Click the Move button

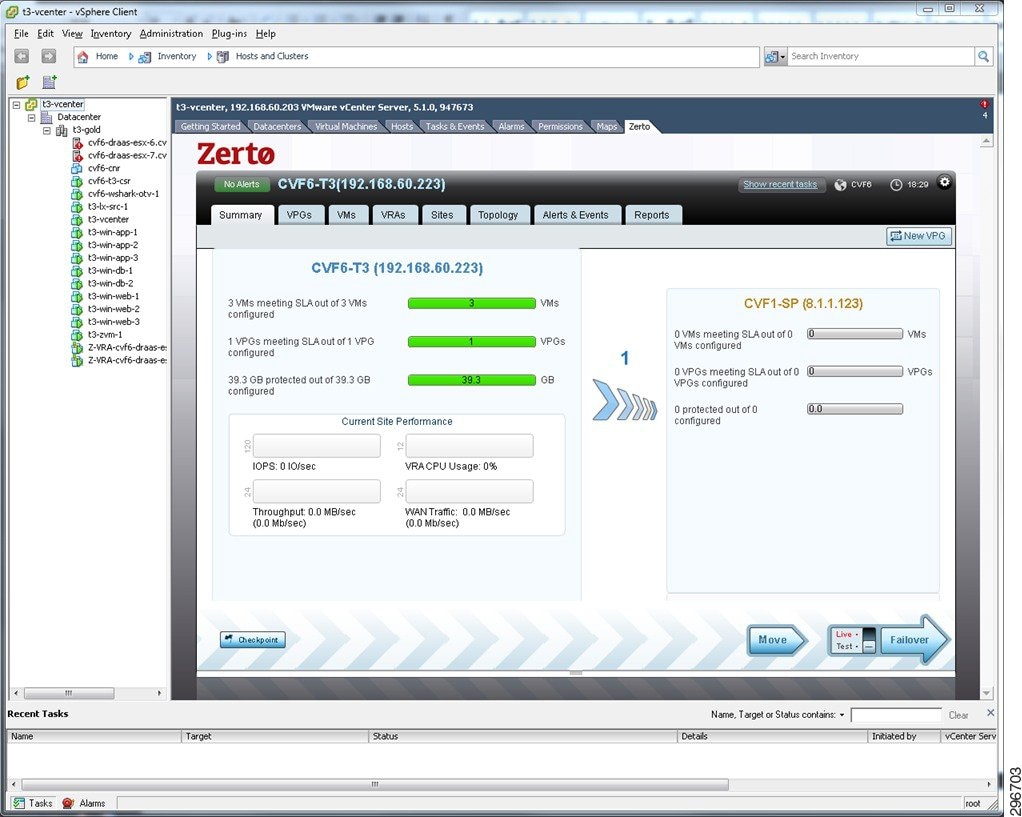(x=776, y=640)
